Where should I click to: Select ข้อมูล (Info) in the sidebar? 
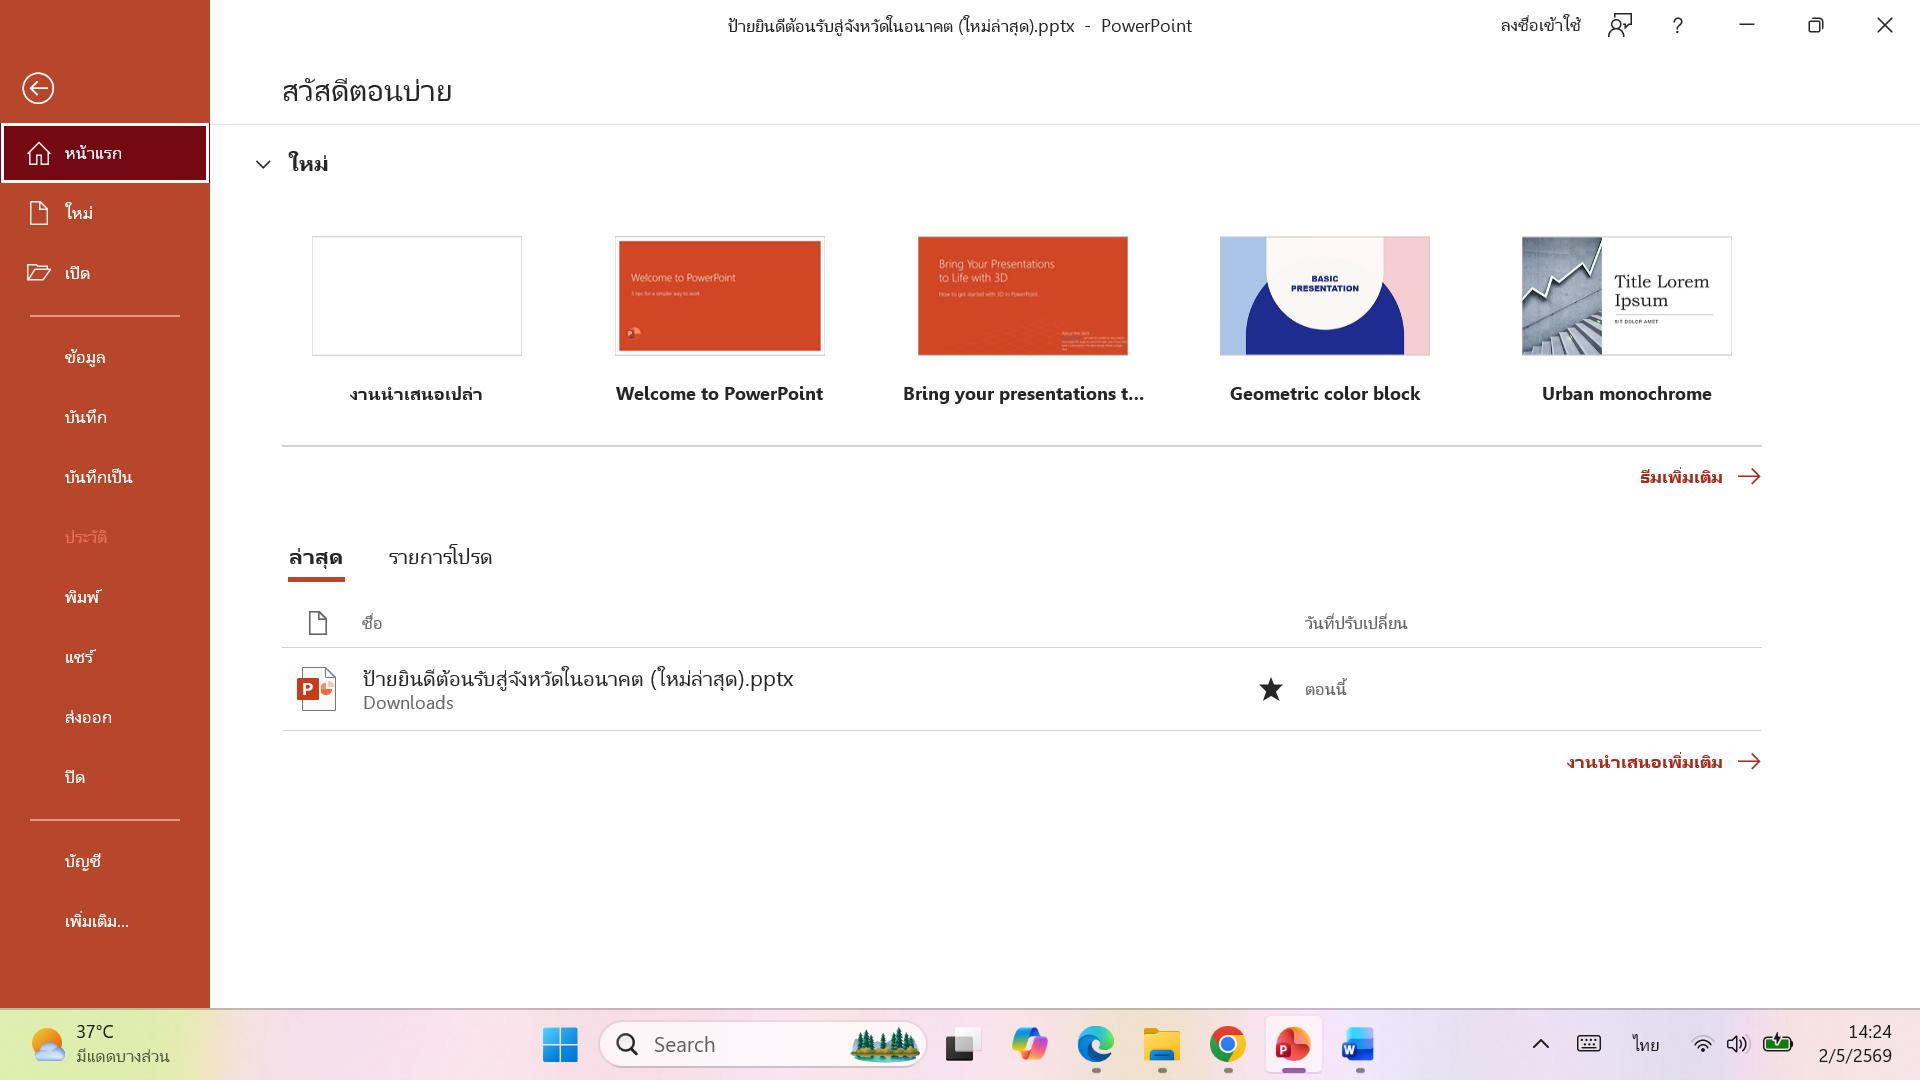tap(105, 357)
